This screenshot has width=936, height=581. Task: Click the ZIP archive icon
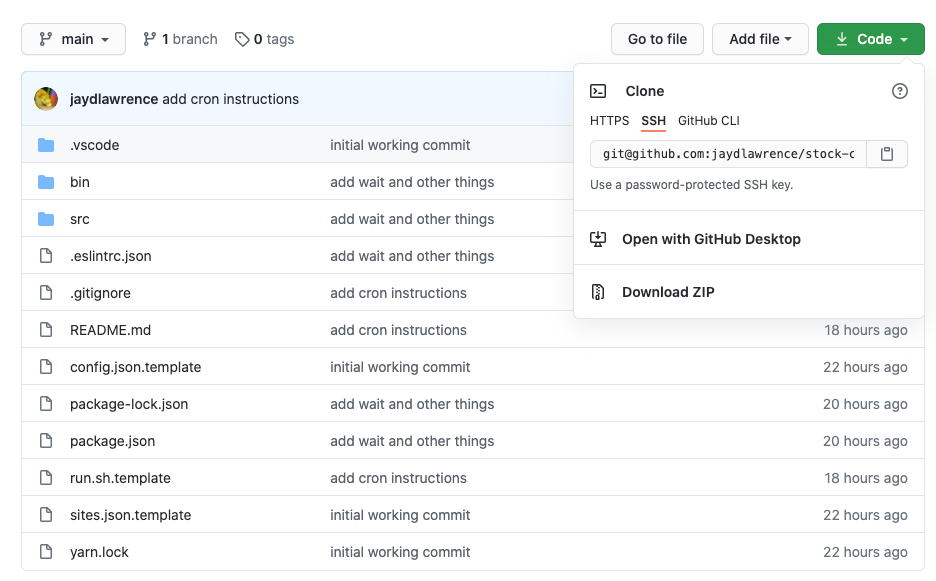tap(598, 292)
